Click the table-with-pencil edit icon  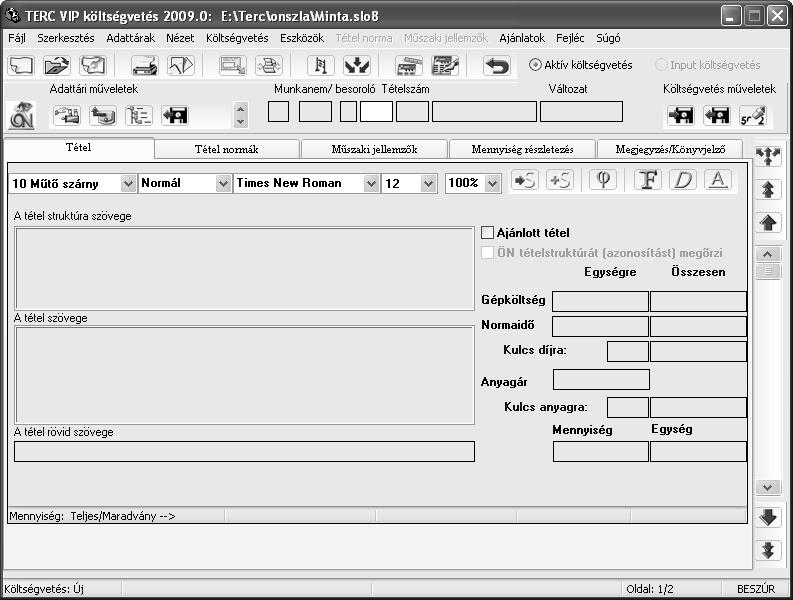pyautogui.click(x=445, y=65)
